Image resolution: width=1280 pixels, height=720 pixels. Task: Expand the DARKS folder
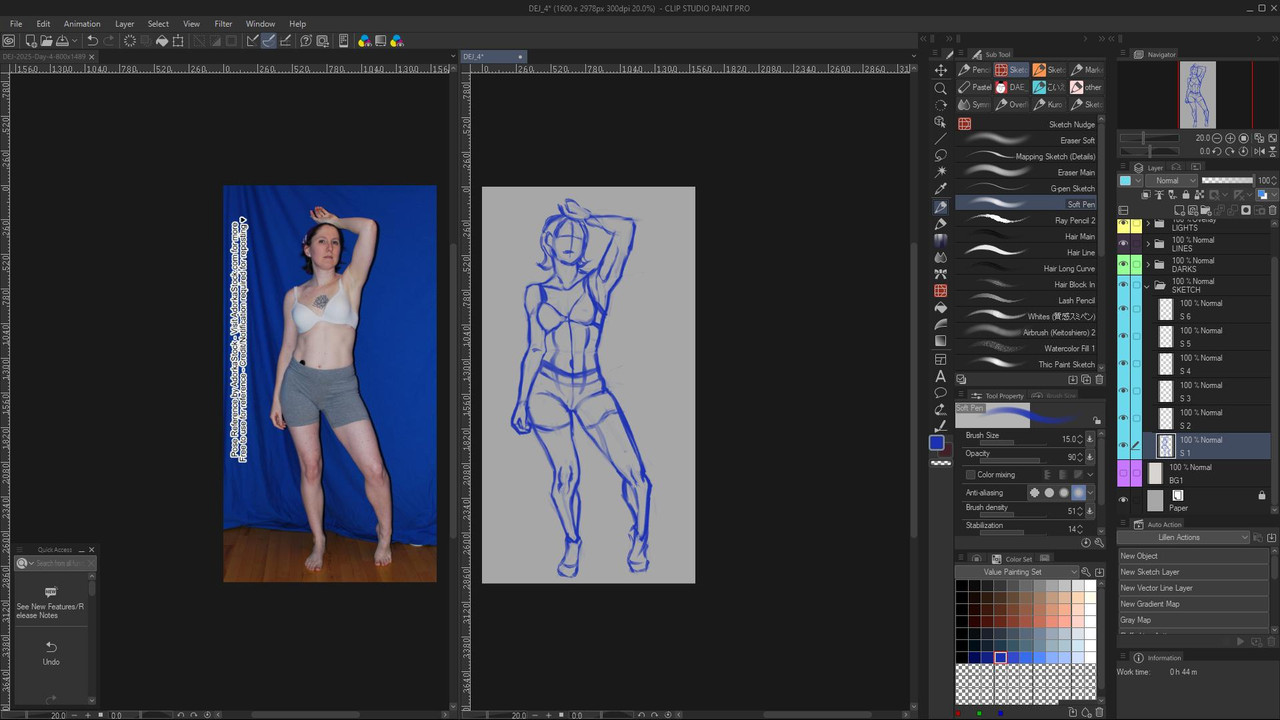point(1147,264)
